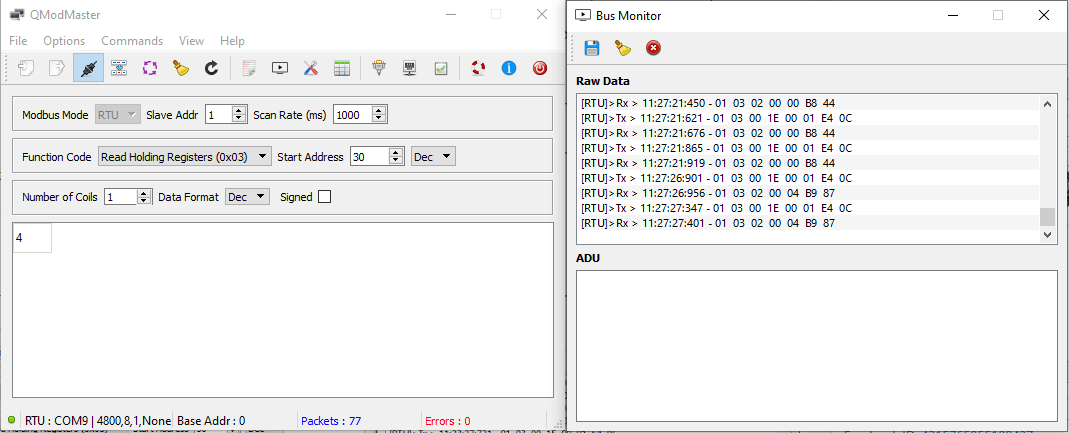Select the Tx 11:27:21:621 raw data row
Viewport: 1069px width, 433px height.
click(x=809, y=118)
